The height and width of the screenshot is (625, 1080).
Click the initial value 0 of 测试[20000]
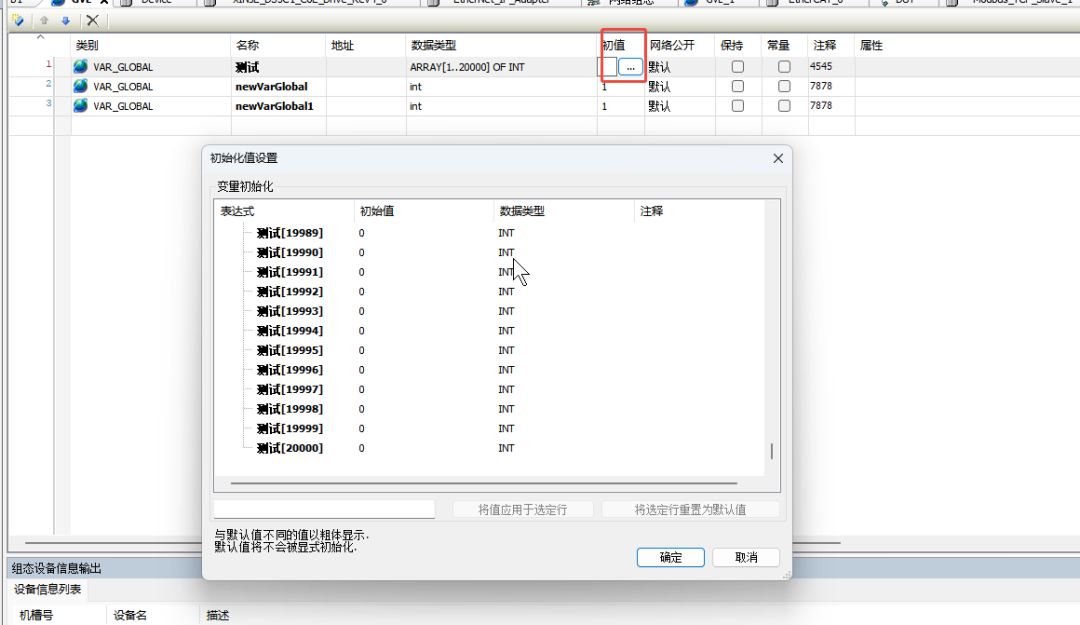[362, 448]
